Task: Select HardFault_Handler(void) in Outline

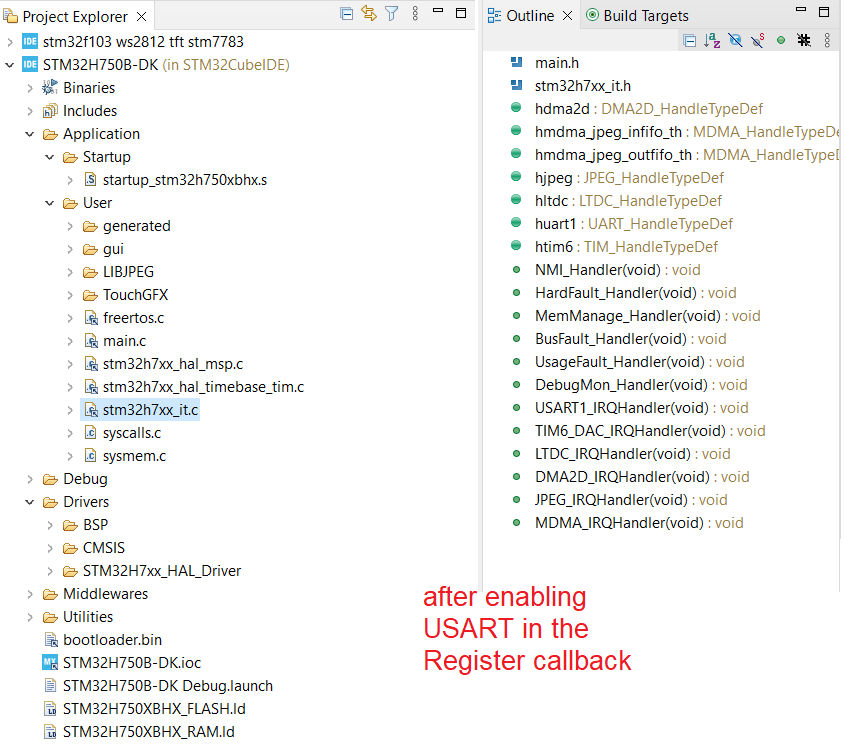Action: pyautogui.click(x=635, y=293)
